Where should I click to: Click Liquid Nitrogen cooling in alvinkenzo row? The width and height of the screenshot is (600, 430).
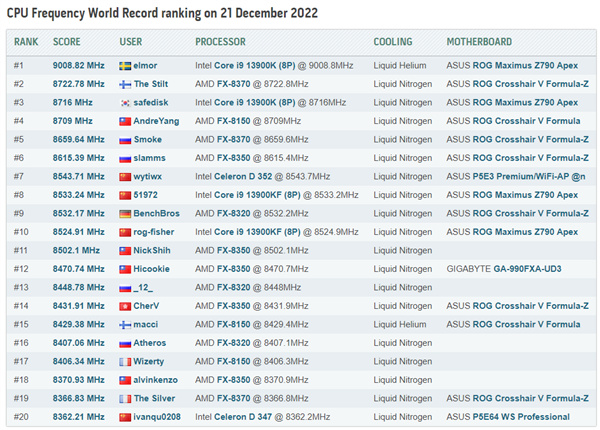click(x=403, y=380)
